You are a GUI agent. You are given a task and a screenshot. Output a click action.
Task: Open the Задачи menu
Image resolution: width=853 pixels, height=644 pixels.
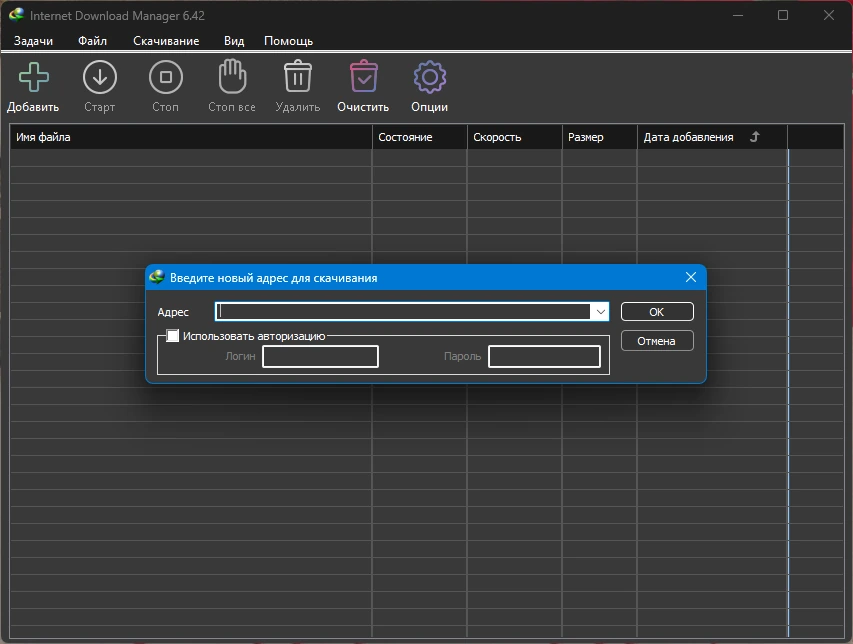33,41
